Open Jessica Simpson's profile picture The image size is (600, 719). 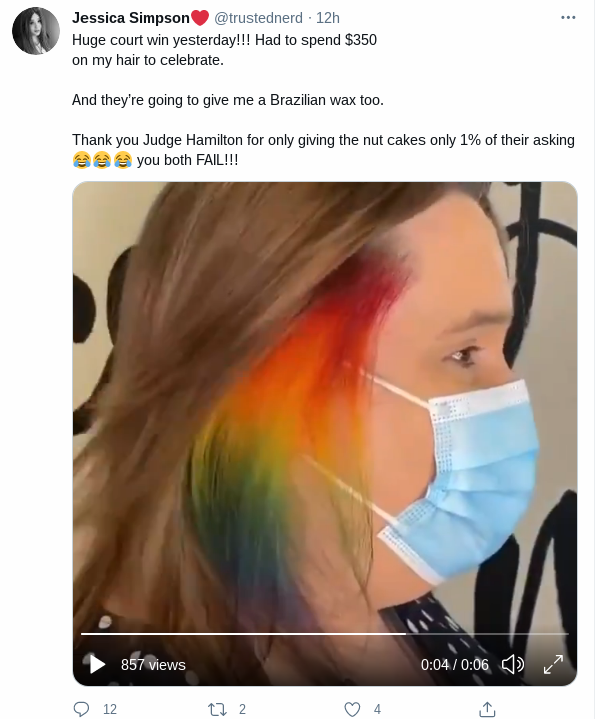point(36,31)
